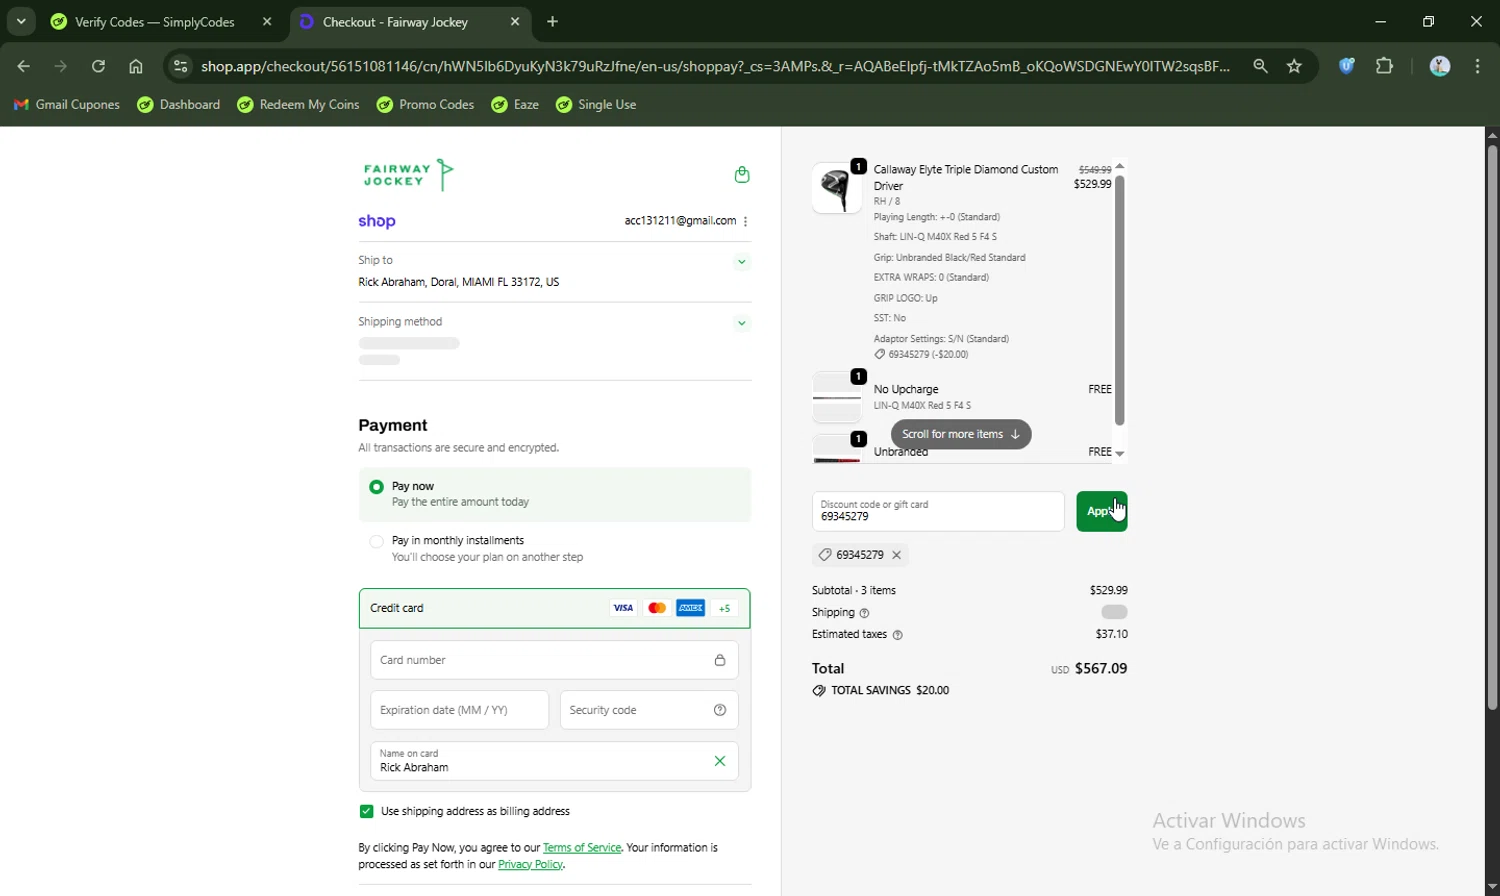Click the Apply discount button

[x=1102, y=511]
